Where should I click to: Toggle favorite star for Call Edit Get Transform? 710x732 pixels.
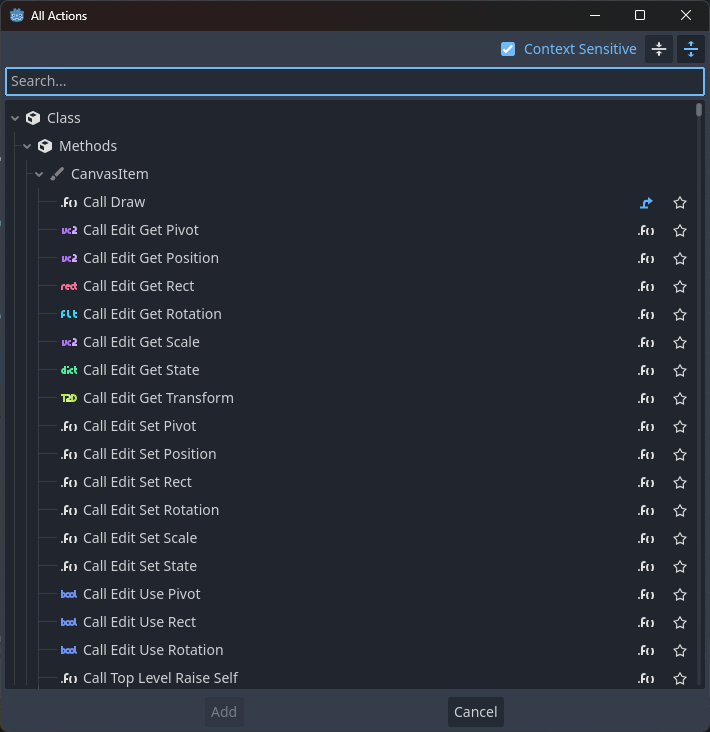pos(680,399)
